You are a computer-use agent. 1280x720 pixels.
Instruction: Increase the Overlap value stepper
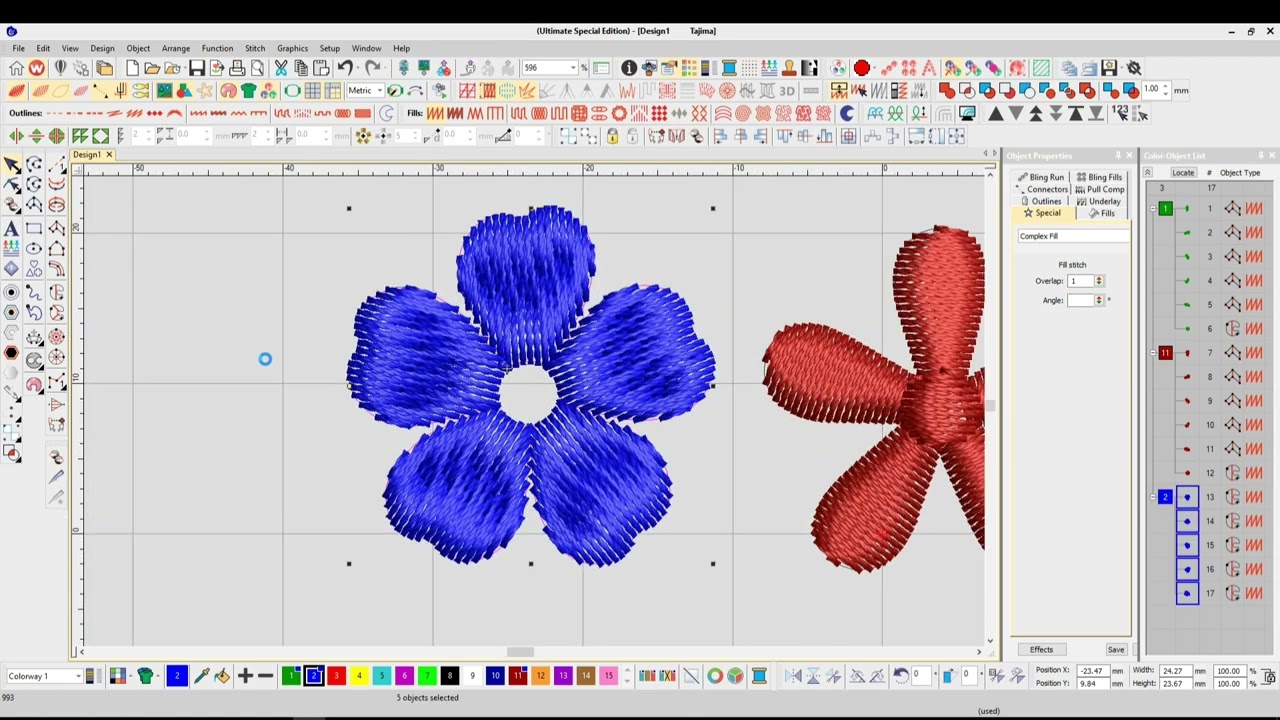click(1099, 279)
